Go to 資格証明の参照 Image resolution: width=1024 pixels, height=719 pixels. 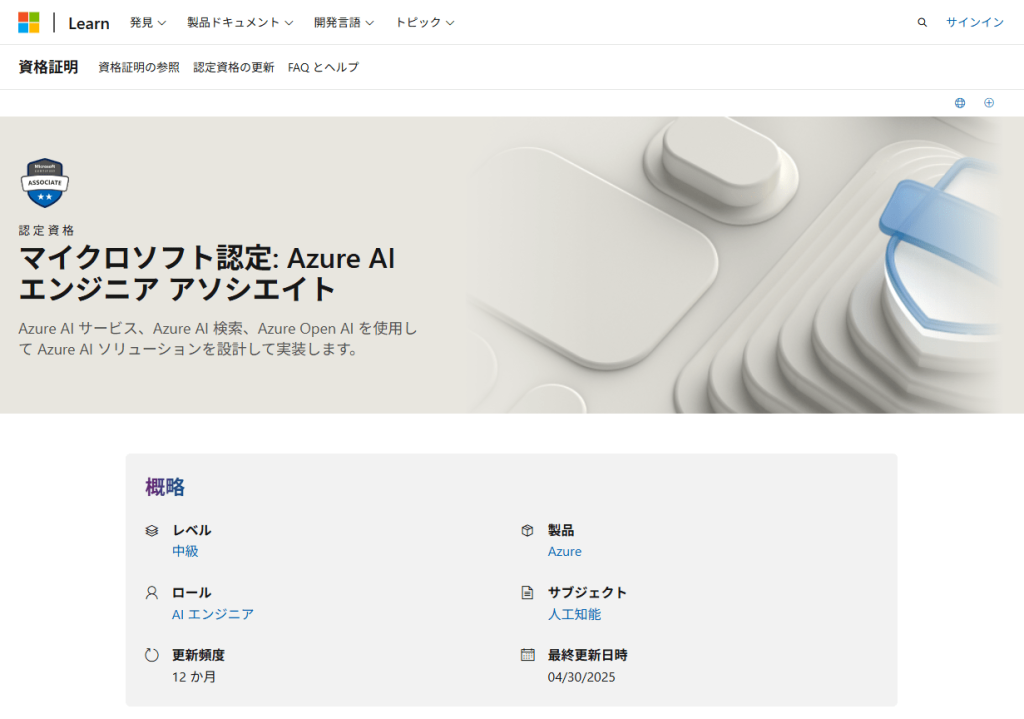[x=138, y=67]
